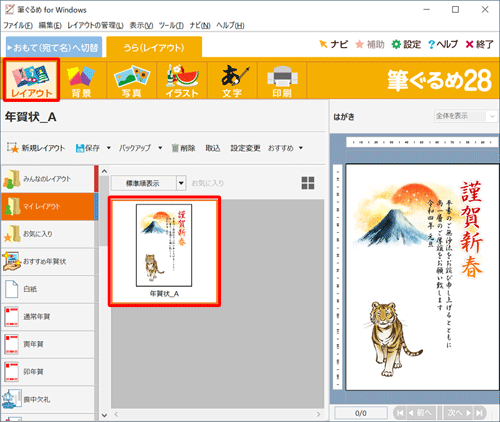Select みんなのレイアウト category
500x422 pixels.
(x=48, y=179)
